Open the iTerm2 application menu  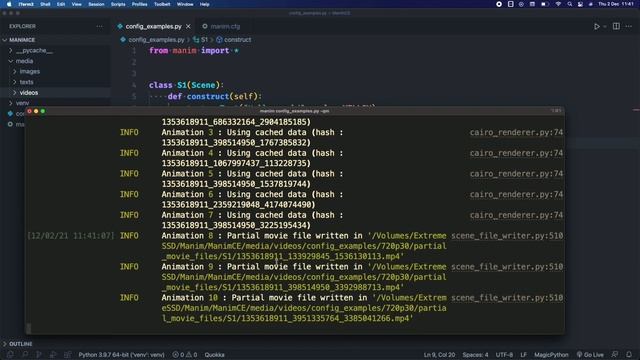(x=26, y=4)
